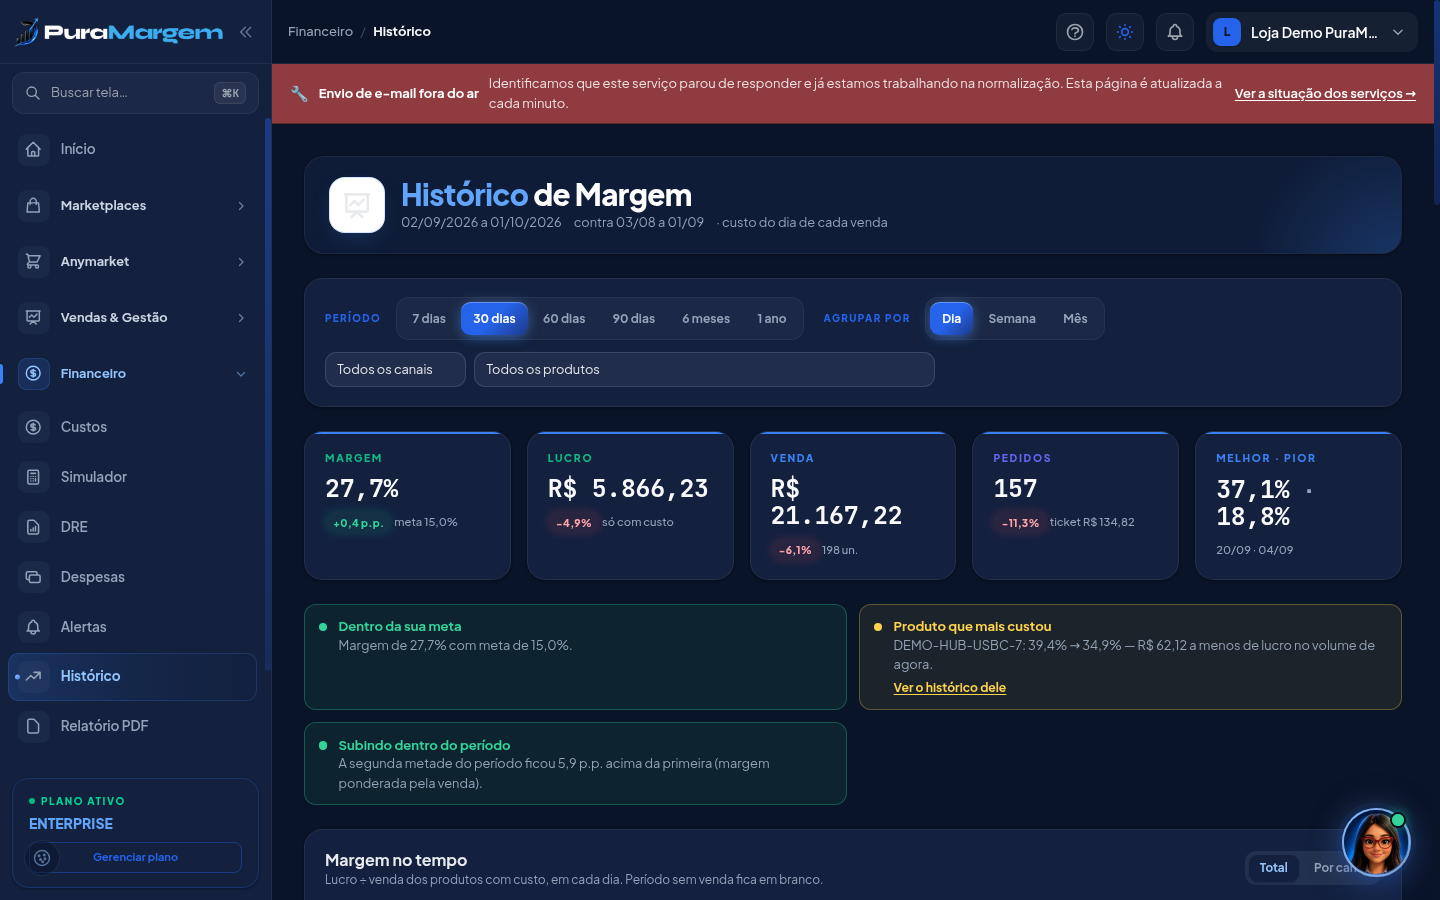Select the 60 dias period
Viewport: 1440px width, 900px height.
[564, 319]
